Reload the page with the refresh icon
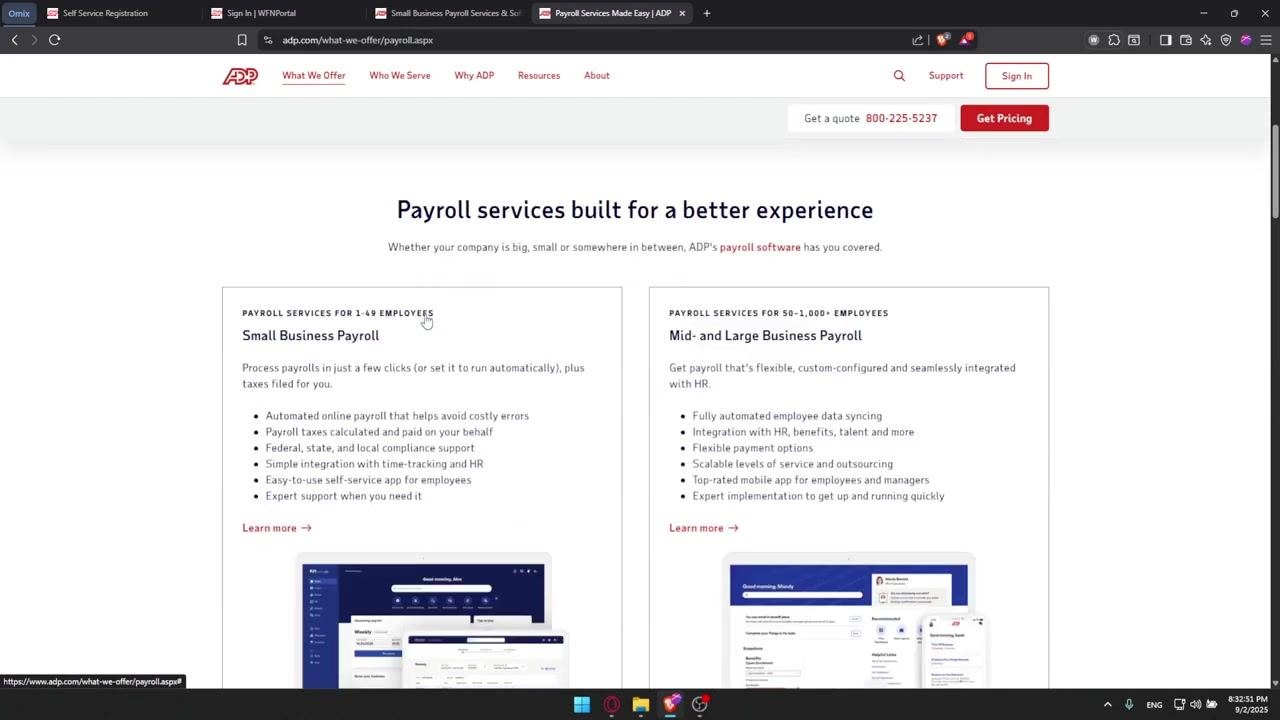Image resolution: width=1280 pixels, height=720 pixels. tap(54, 40)
